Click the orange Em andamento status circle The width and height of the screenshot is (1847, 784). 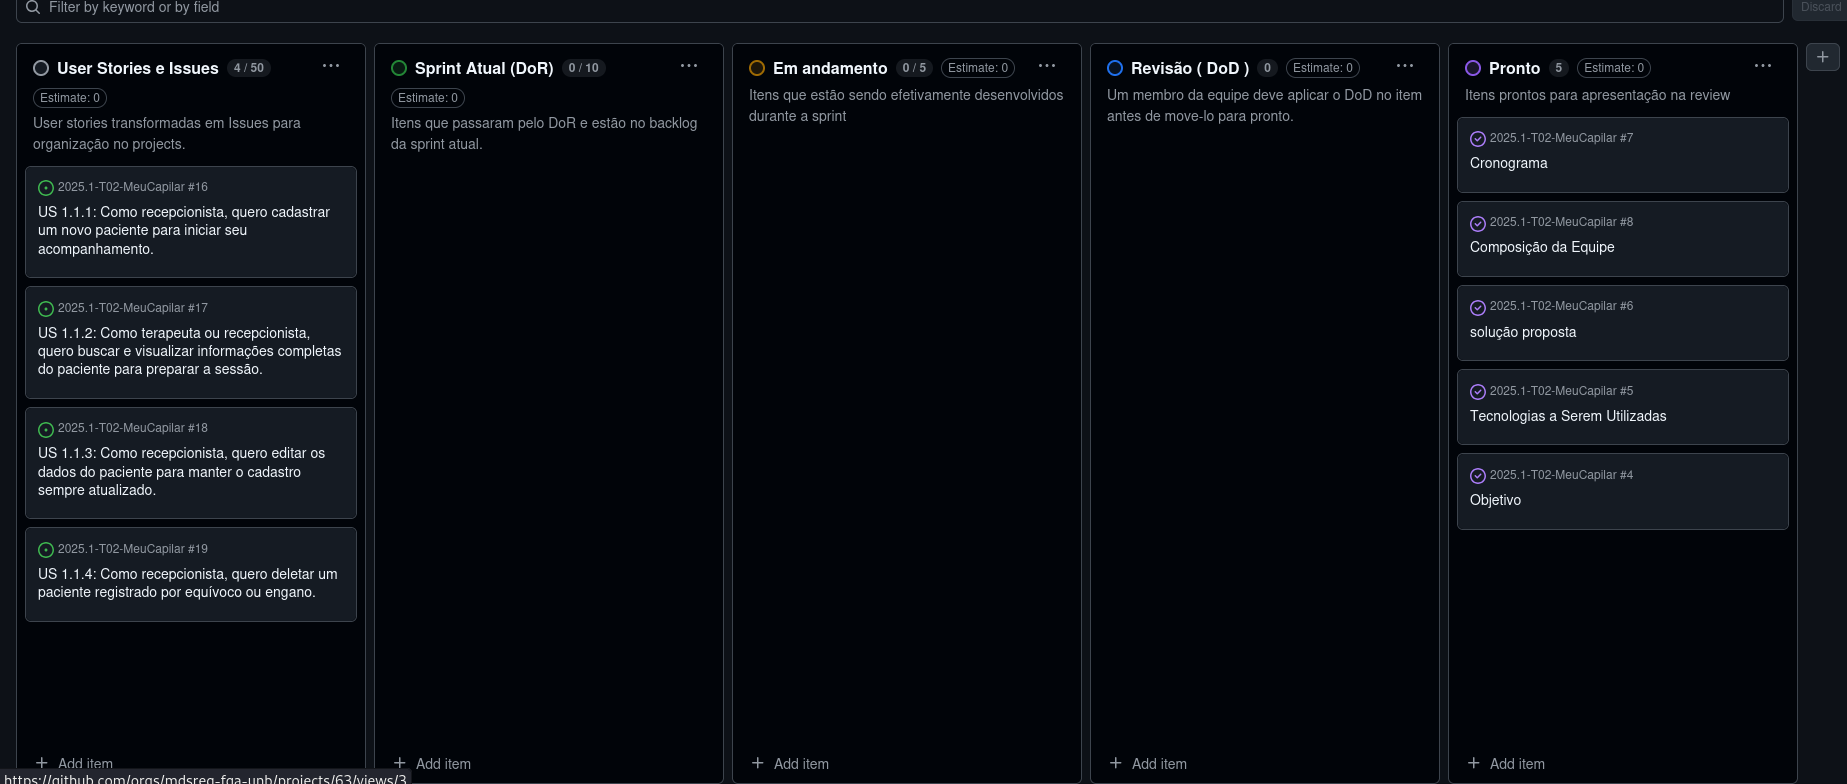[x=757, y=68]
